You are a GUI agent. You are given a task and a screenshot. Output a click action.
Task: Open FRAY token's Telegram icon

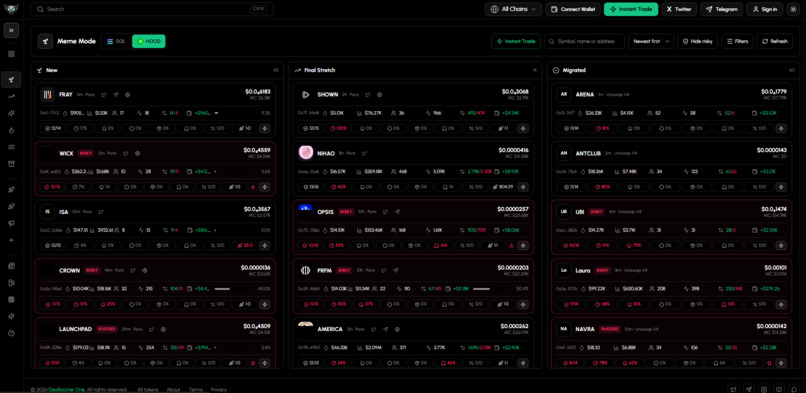(116, 95)
